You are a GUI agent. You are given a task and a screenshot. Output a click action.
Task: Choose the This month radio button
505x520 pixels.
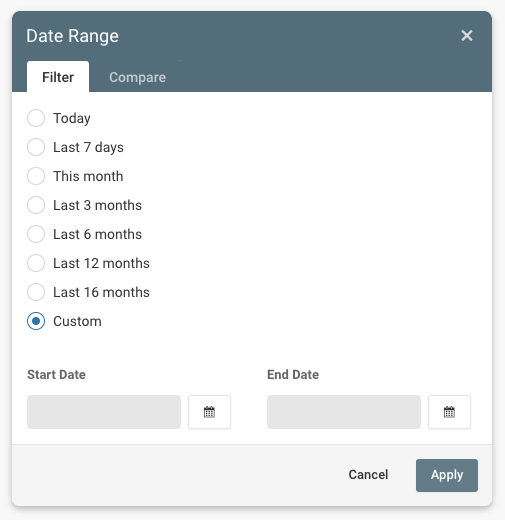point(36,176)
